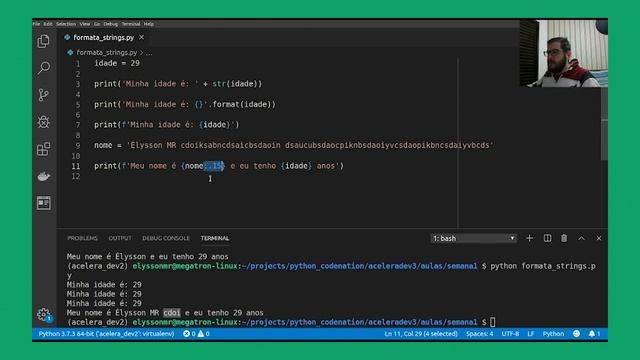Create a new terminal with plus icon
The width and height of the screenshot is (640, 360).
[529, 238]
